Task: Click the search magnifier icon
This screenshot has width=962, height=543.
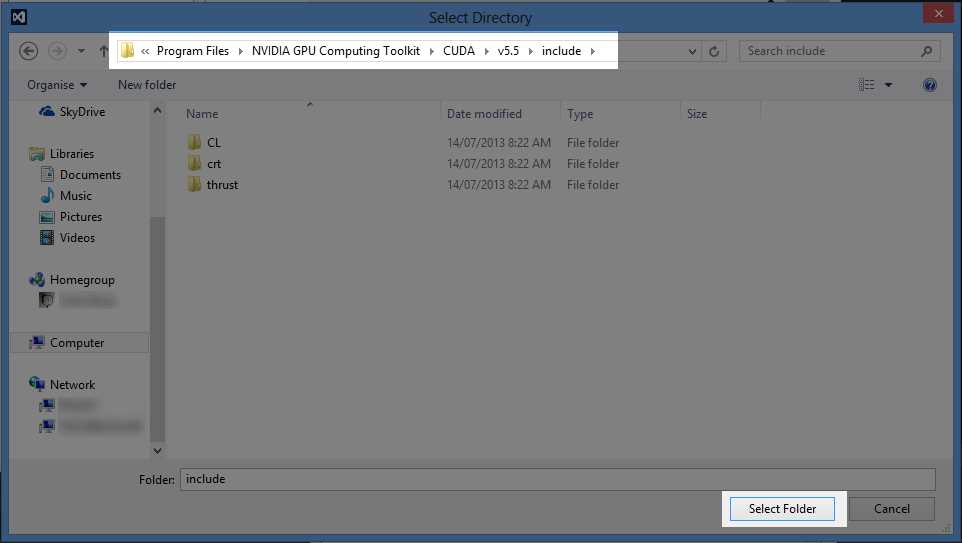Action: pyautogui.click(x=926, y=51)
